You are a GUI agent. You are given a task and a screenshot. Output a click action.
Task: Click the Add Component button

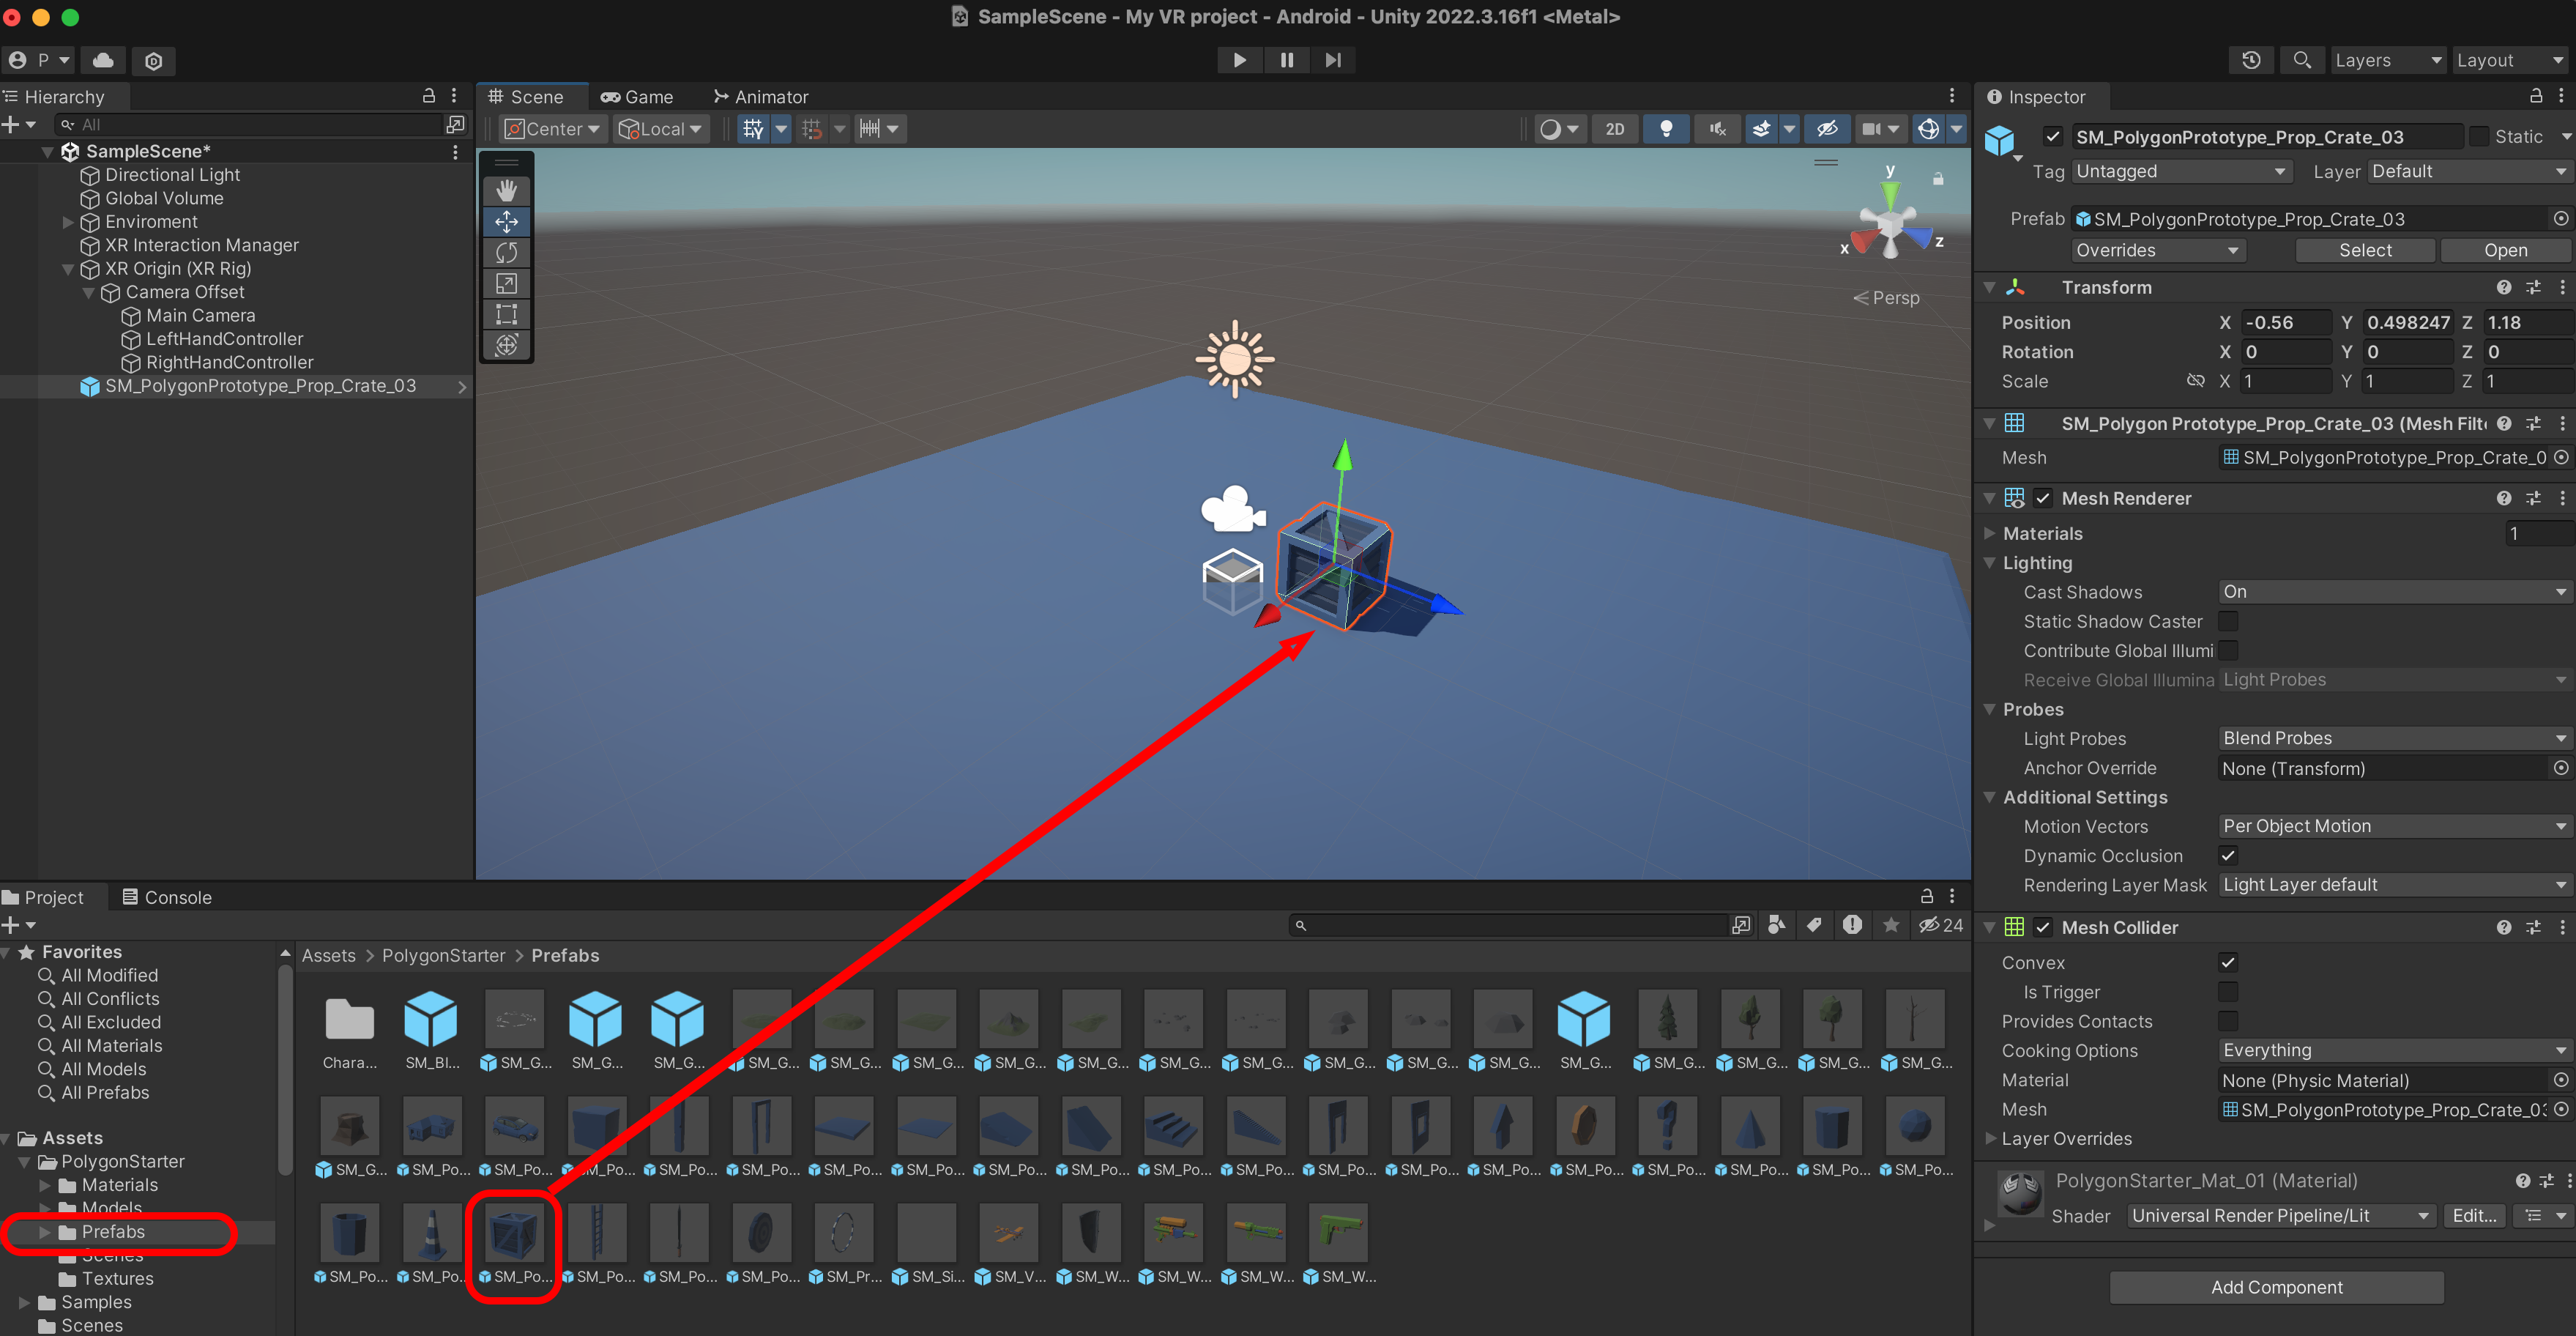pyautogui.click(x=2276, y=1287)
